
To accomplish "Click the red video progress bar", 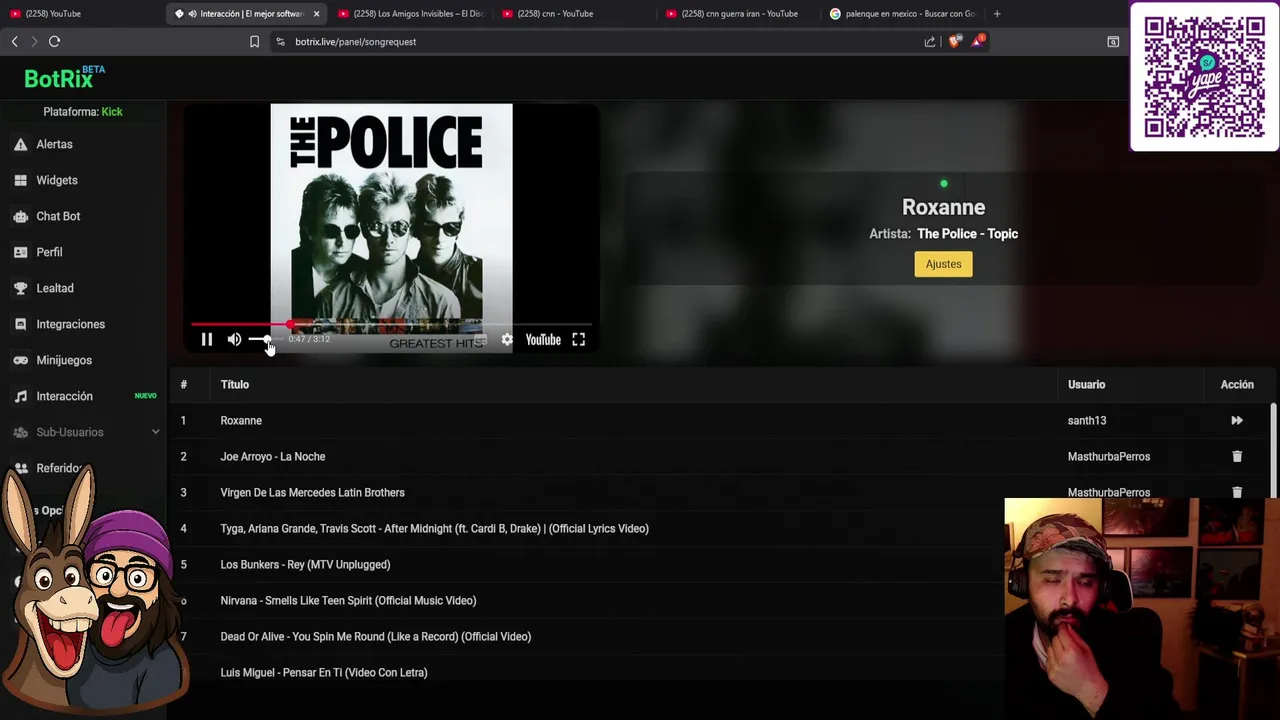I will 390,325.
